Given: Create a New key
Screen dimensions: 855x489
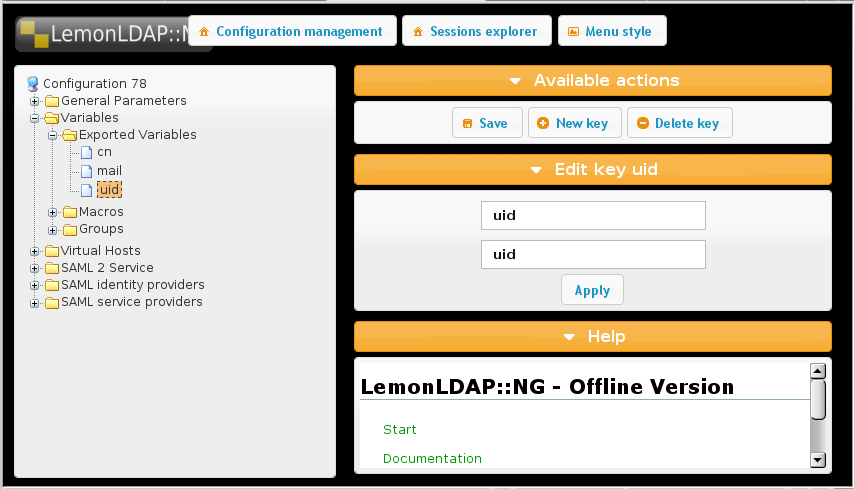Looking at the screenshot, I should [575, 123].
